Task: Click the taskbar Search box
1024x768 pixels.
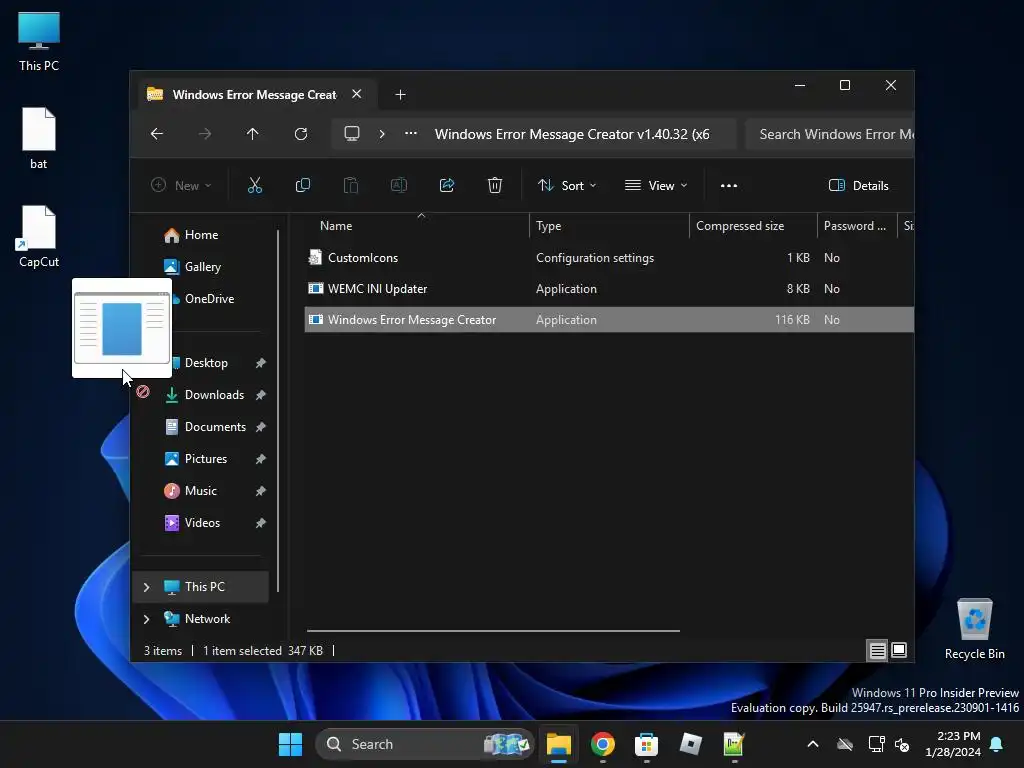Action: [x=424, y=744]
